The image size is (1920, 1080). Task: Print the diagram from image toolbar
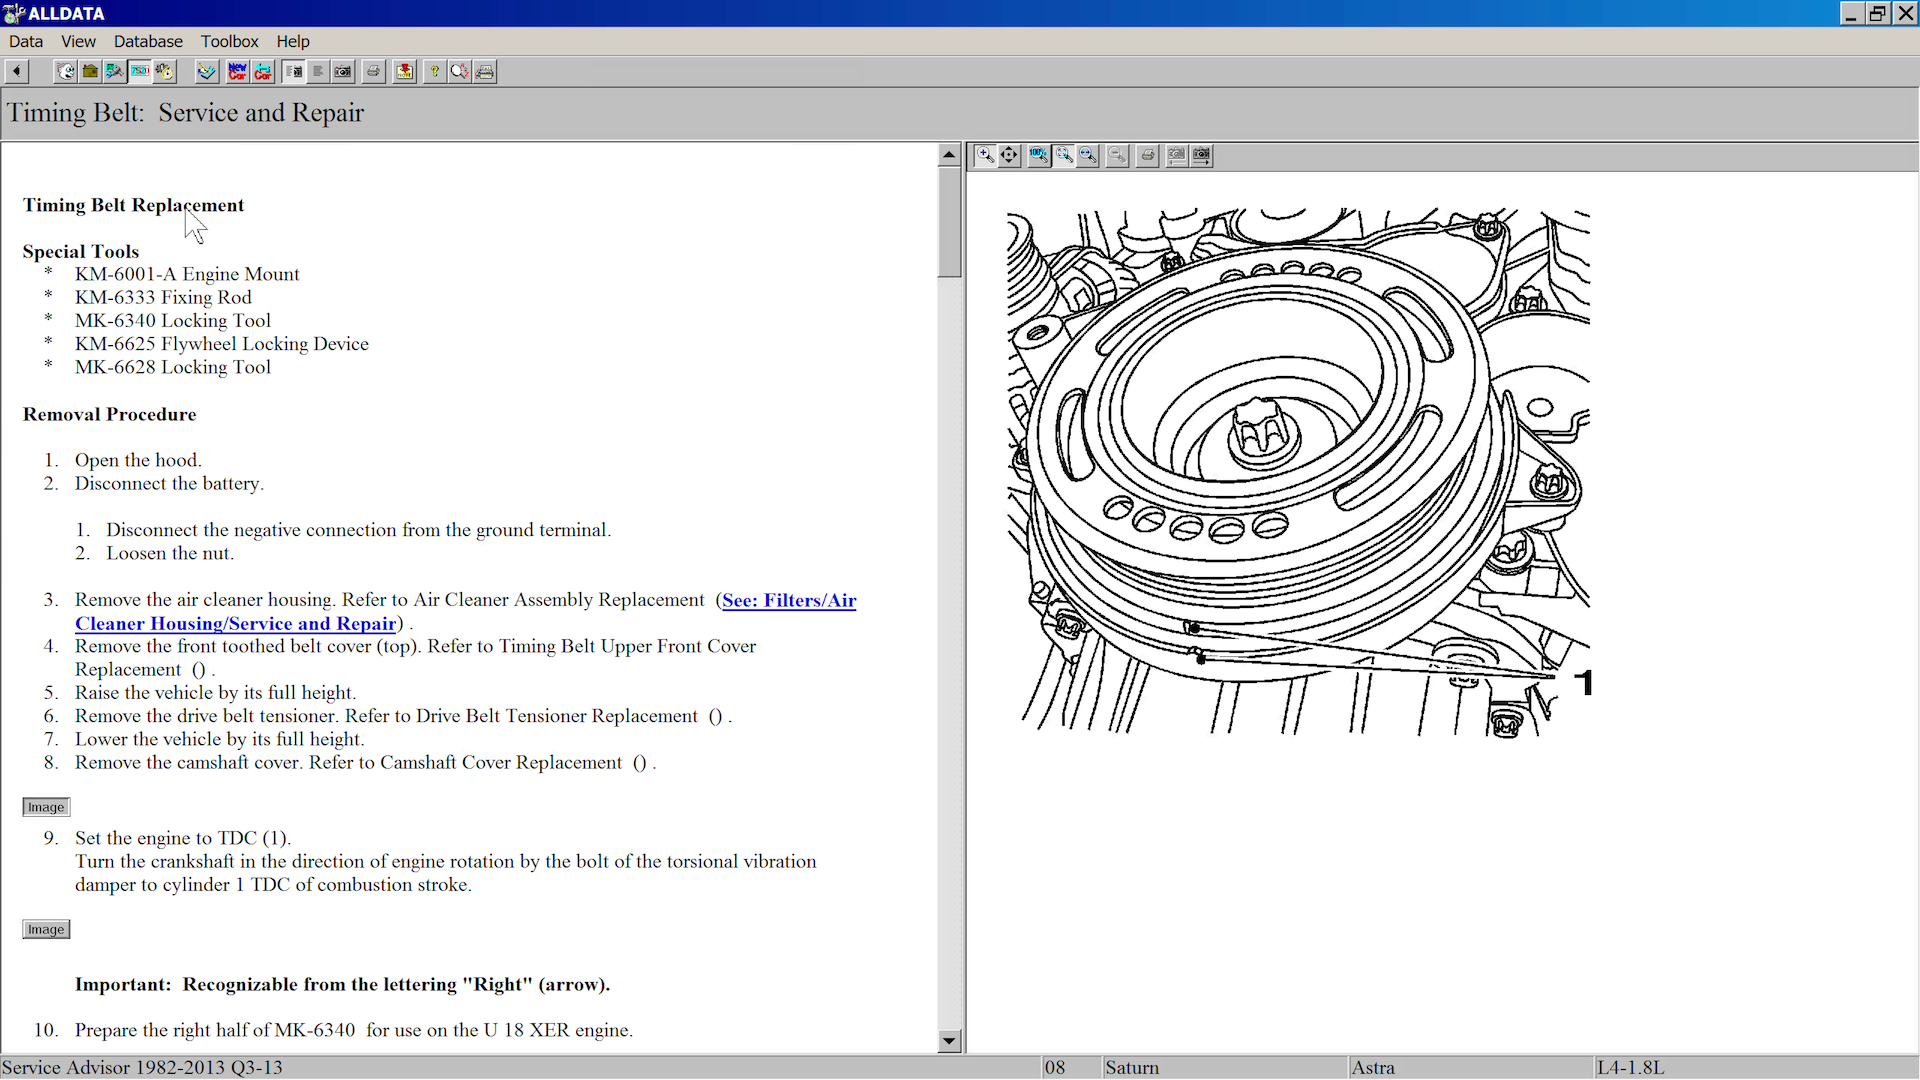pyautogui.click(x=1148, y=155)
